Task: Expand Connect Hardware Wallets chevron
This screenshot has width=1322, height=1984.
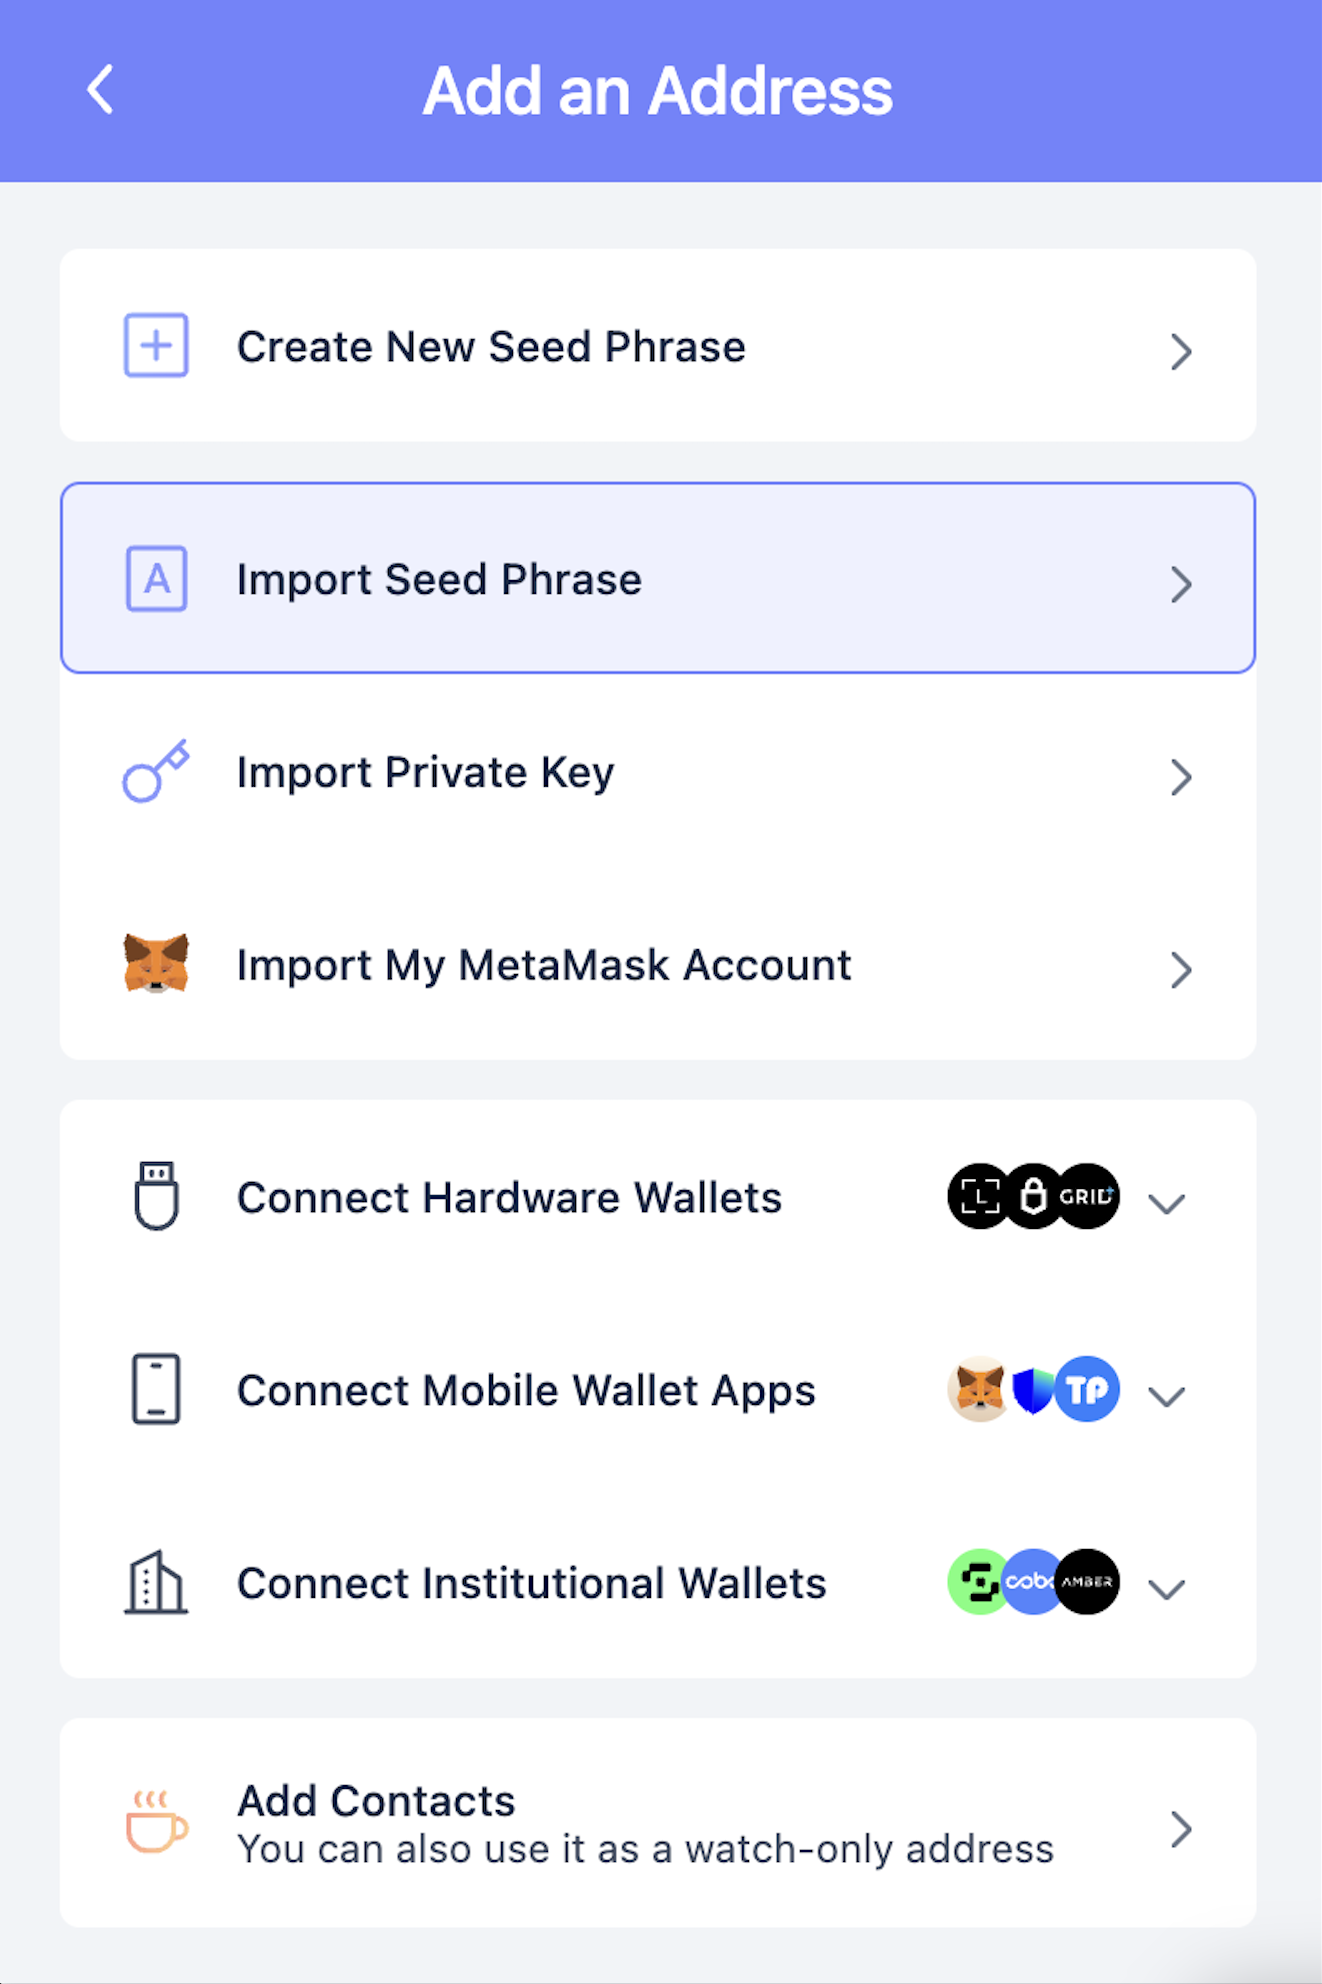Action: tap(1167, 1202)
